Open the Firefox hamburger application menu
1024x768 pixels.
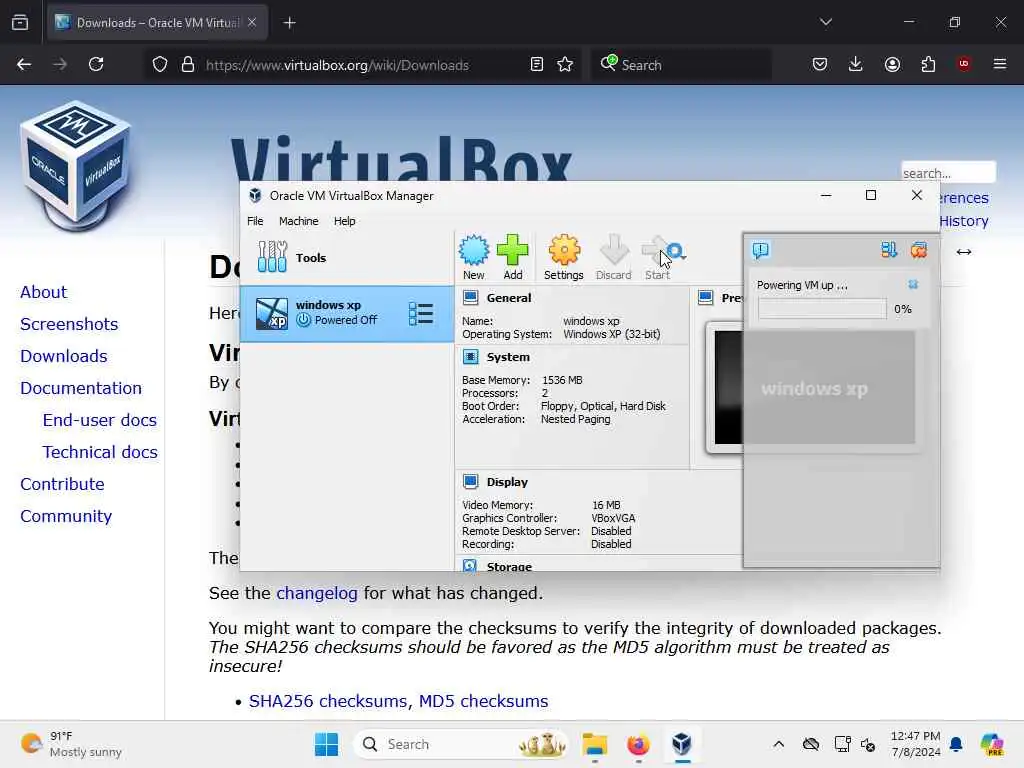1000,64
